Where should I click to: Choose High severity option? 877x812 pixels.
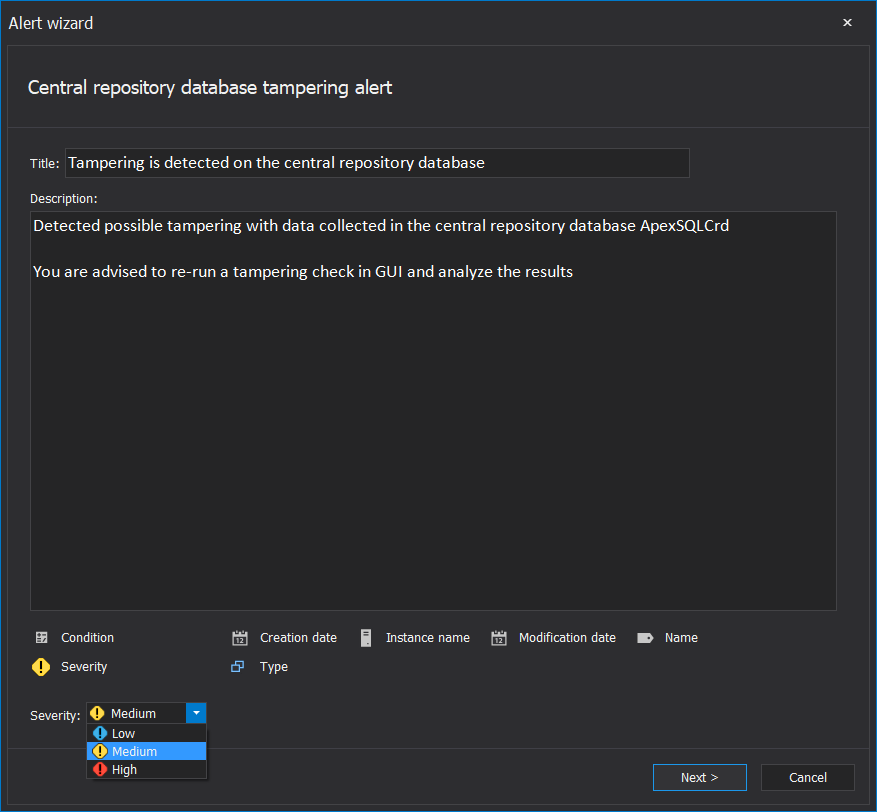click(147, 769)
